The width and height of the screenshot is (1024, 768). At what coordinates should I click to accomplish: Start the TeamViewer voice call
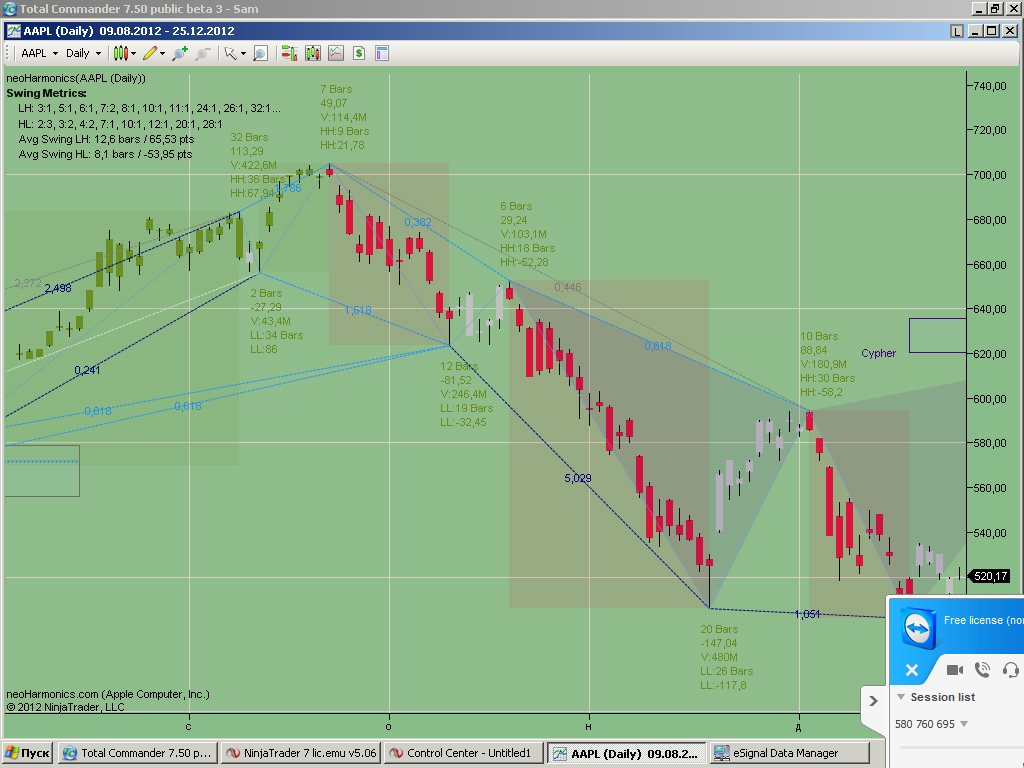point(982,670)
